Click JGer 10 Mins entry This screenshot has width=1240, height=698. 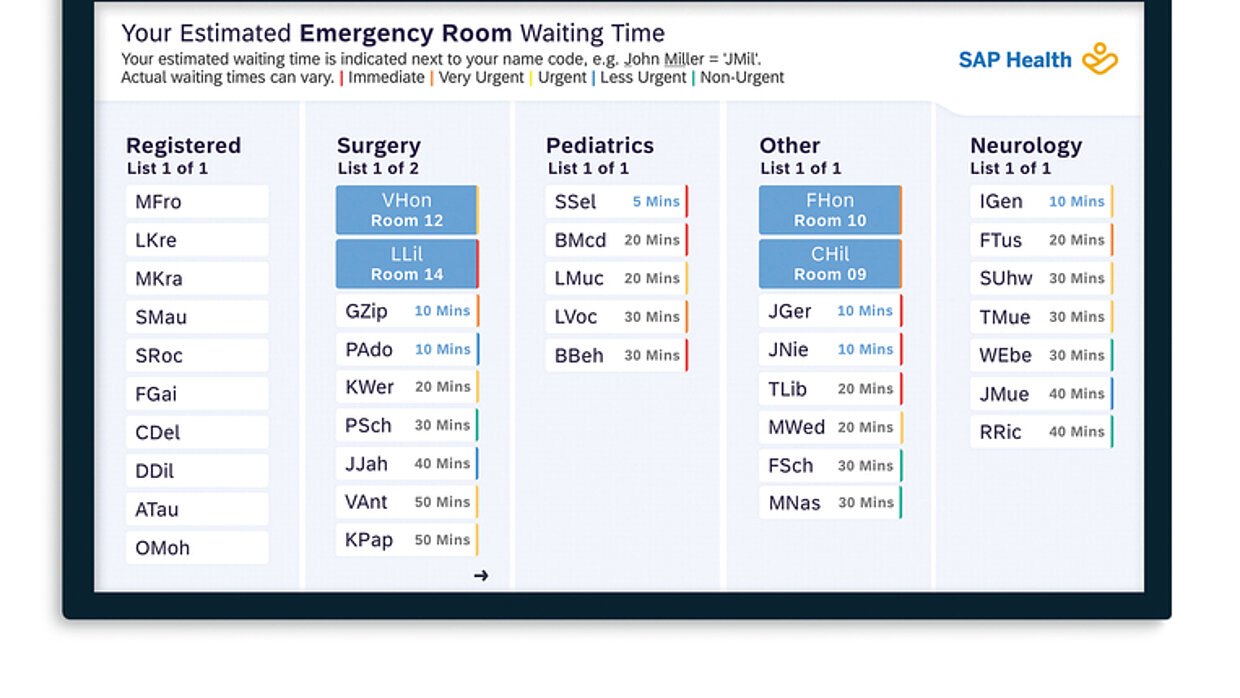pyautogui.click(x=830, y=311)
